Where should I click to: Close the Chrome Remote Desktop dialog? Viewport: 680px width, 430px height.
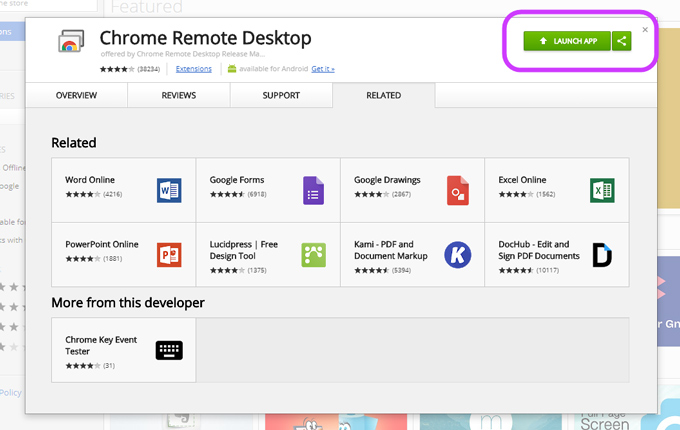tap(645, 29)
